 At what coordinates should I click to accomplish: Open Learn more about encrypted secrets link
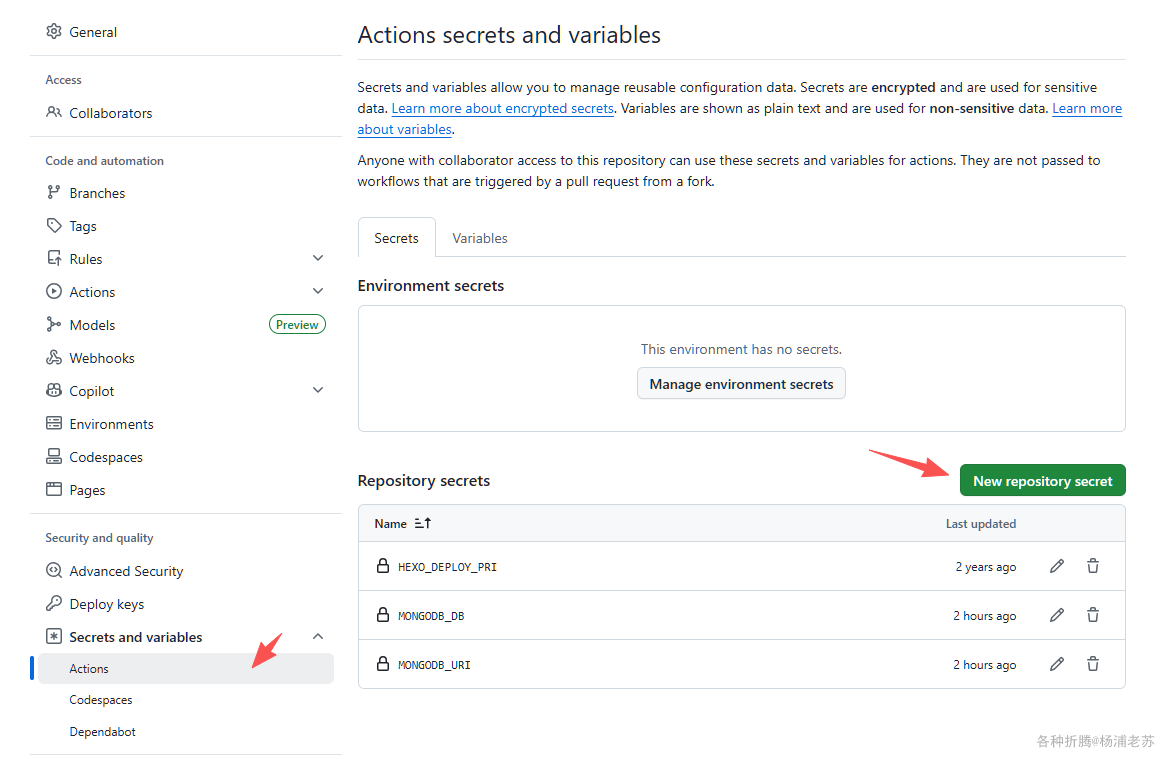(502, 109)
